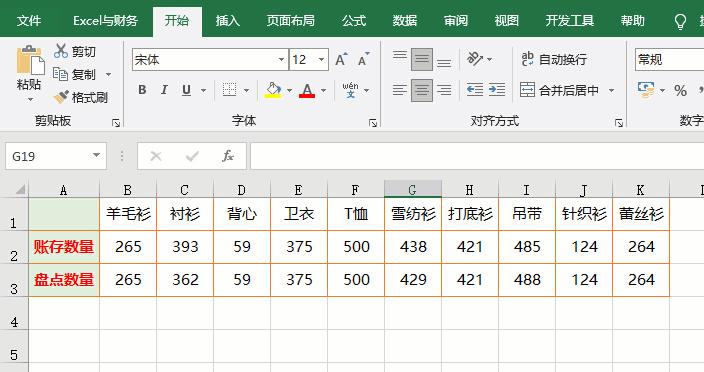Click into the formula bar field
The height and width of the screenshot is (372, 704).
tap(477, 156)
